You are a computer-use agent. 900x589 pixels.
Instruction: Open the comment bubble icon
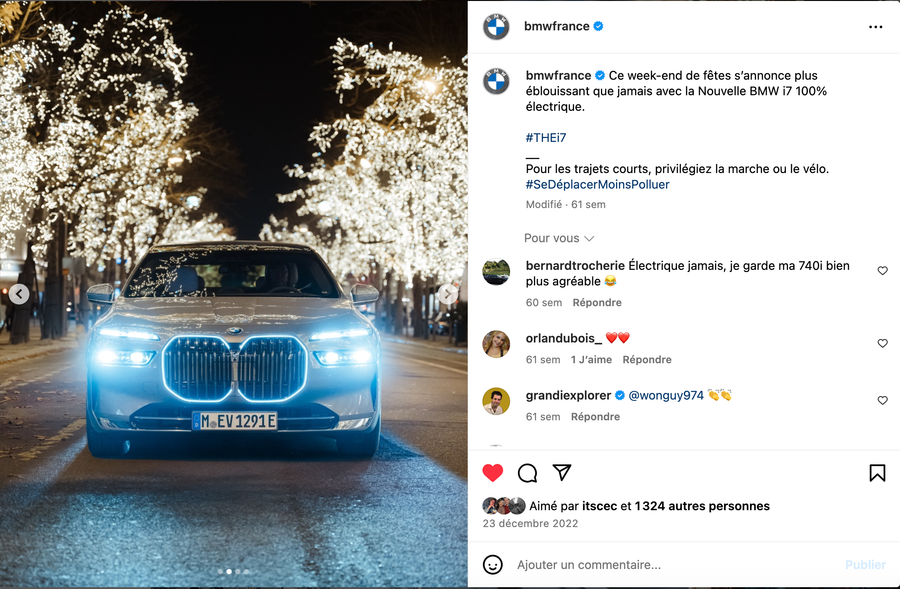[527, 473]
